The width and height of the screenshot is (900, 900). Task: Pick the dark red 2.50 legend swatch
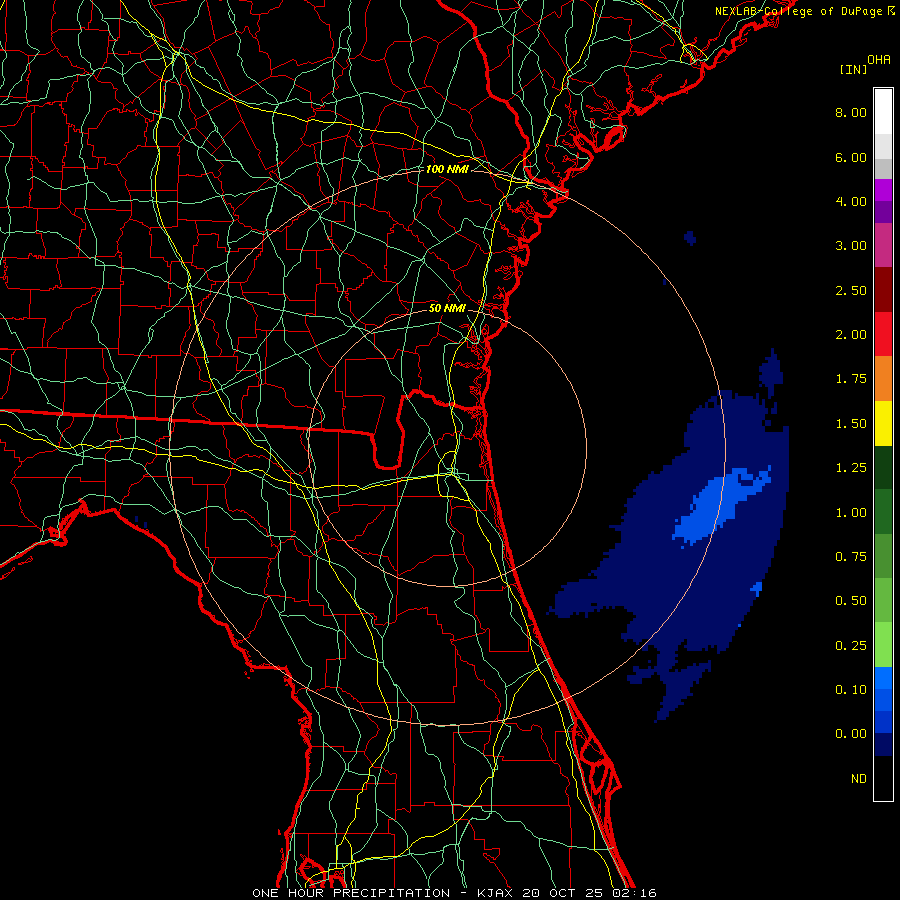[x=883, y=290]
